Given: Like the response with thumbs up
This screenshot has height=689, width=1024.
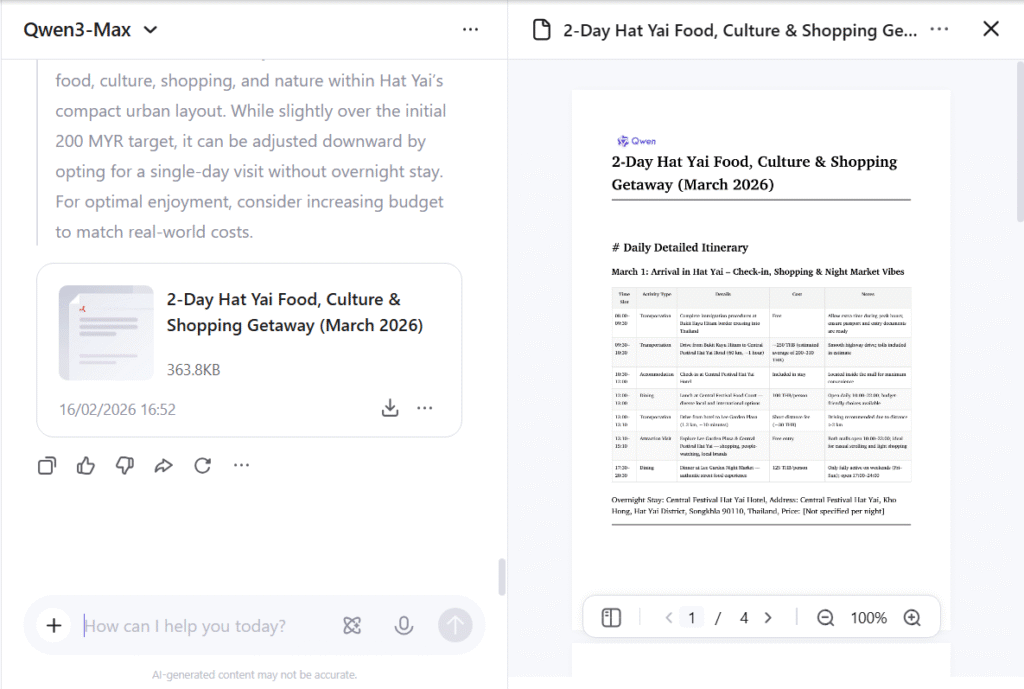Looking at the screenshot, I should pos(86,465).
